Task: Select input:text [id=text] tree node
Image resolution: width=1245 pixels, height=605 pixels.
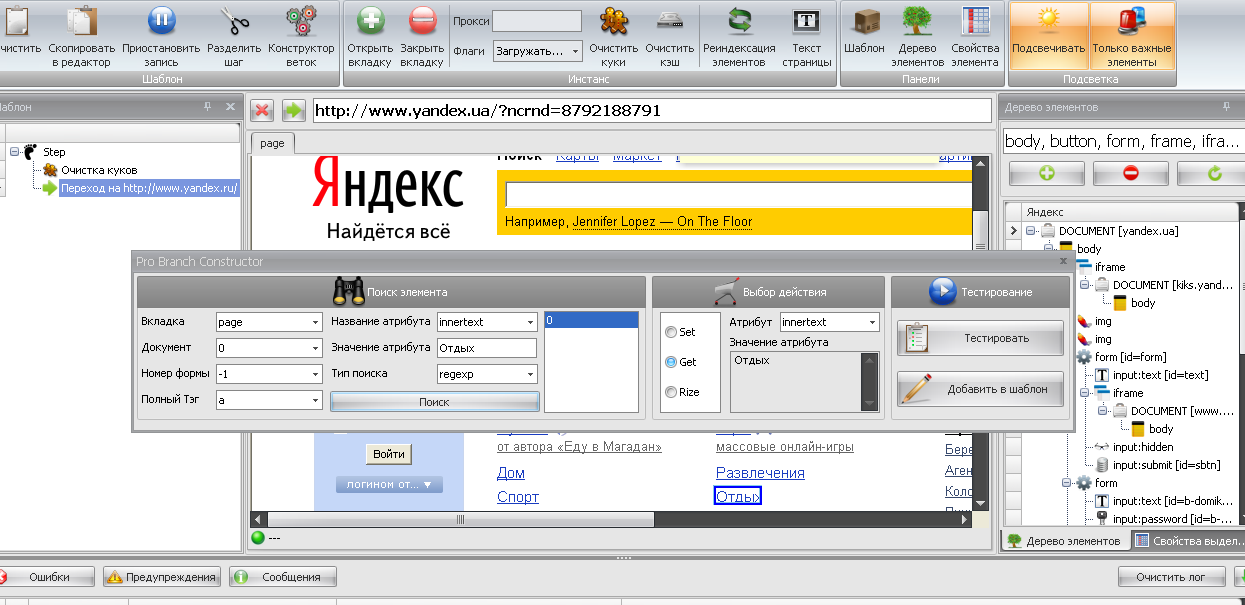Action: (x=1160, y=375)
